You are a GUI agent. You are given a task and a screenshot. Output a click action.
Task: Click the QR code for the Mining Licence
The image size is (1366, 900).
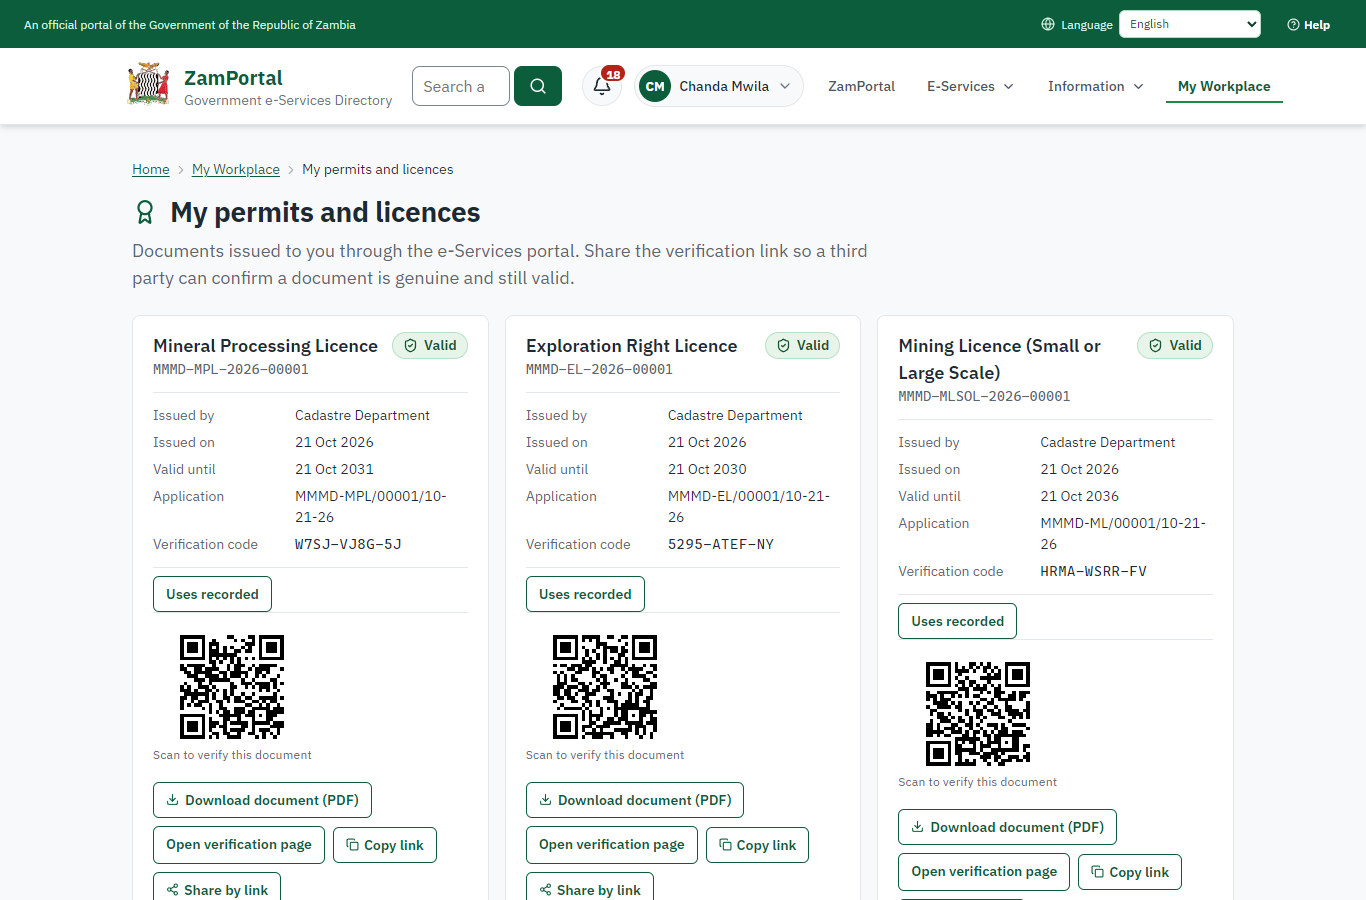point(978,714)
